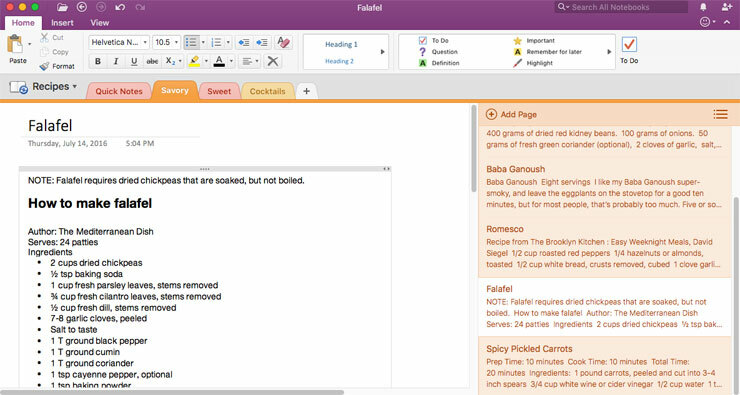Open the Sweet section tab

(x=219, y=92)
